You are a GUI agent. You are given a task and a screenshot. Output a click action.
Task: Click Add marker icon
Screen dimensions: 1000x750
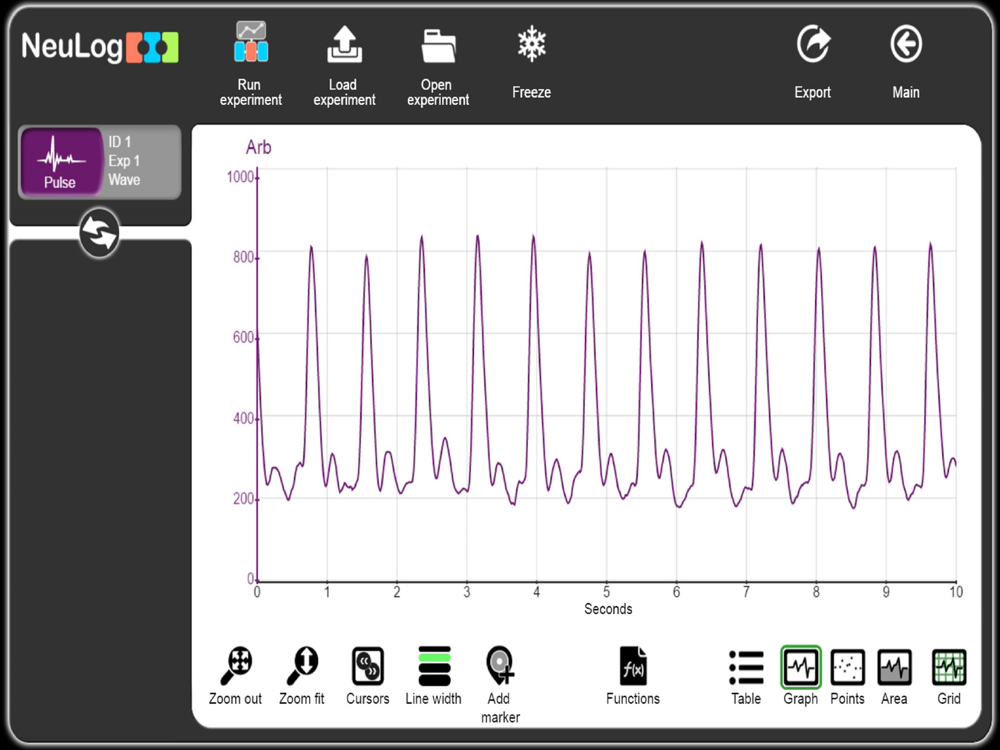tap(500, 666)
